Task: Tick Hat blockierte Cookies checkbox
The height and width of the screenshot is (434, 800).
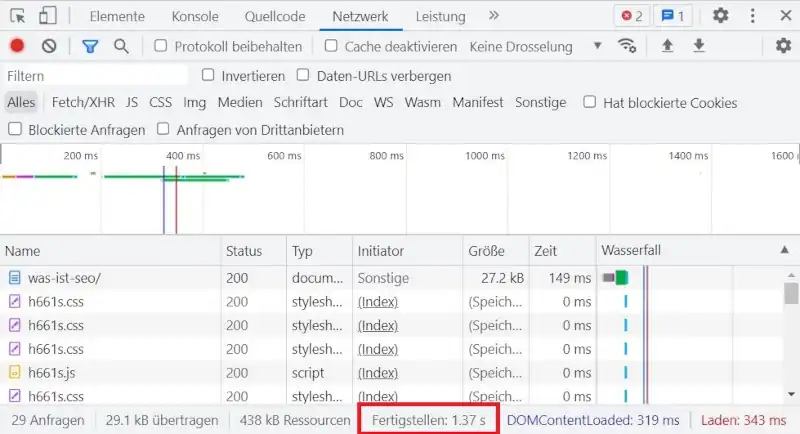Action: [x=589, y=102]
